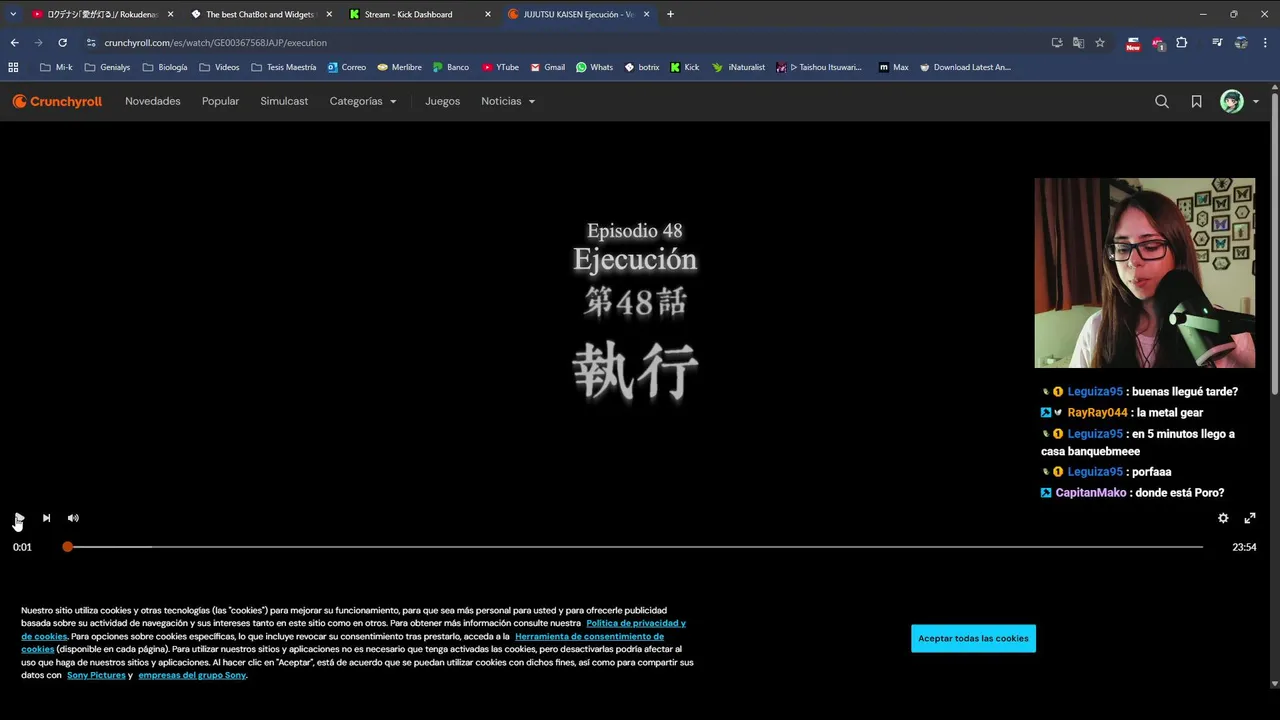Open the apps grid in bookmarks bar
Viewport: 1280px width, 720px height.
click(x=13, y=67)
